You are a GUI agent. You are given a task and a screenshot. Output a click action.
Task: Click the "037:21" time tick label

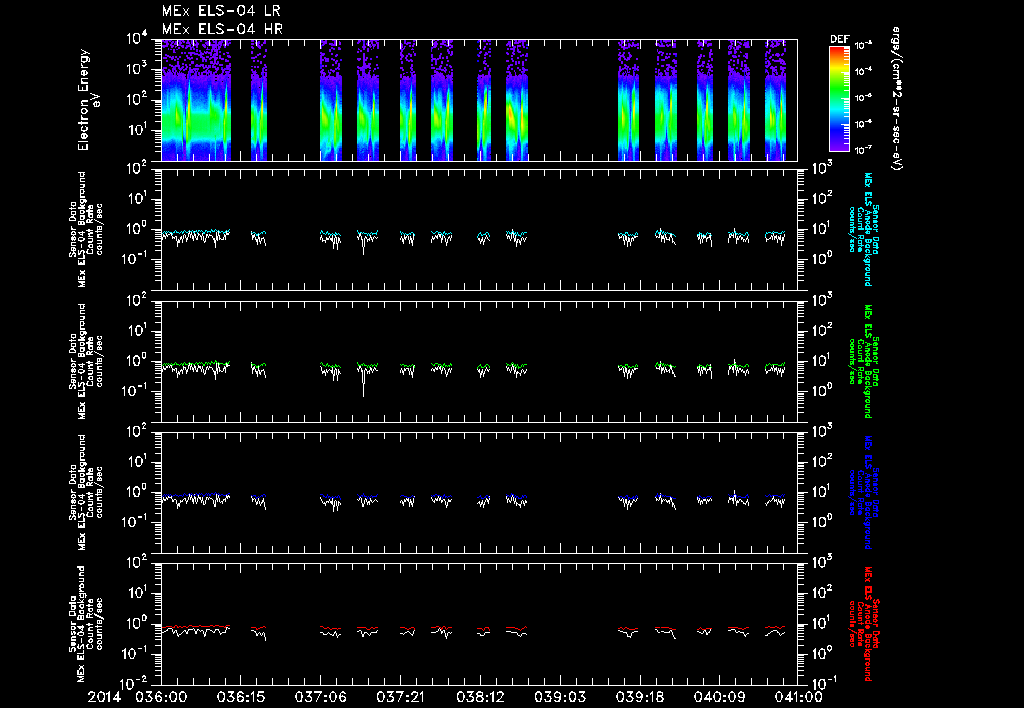point(400,697)
